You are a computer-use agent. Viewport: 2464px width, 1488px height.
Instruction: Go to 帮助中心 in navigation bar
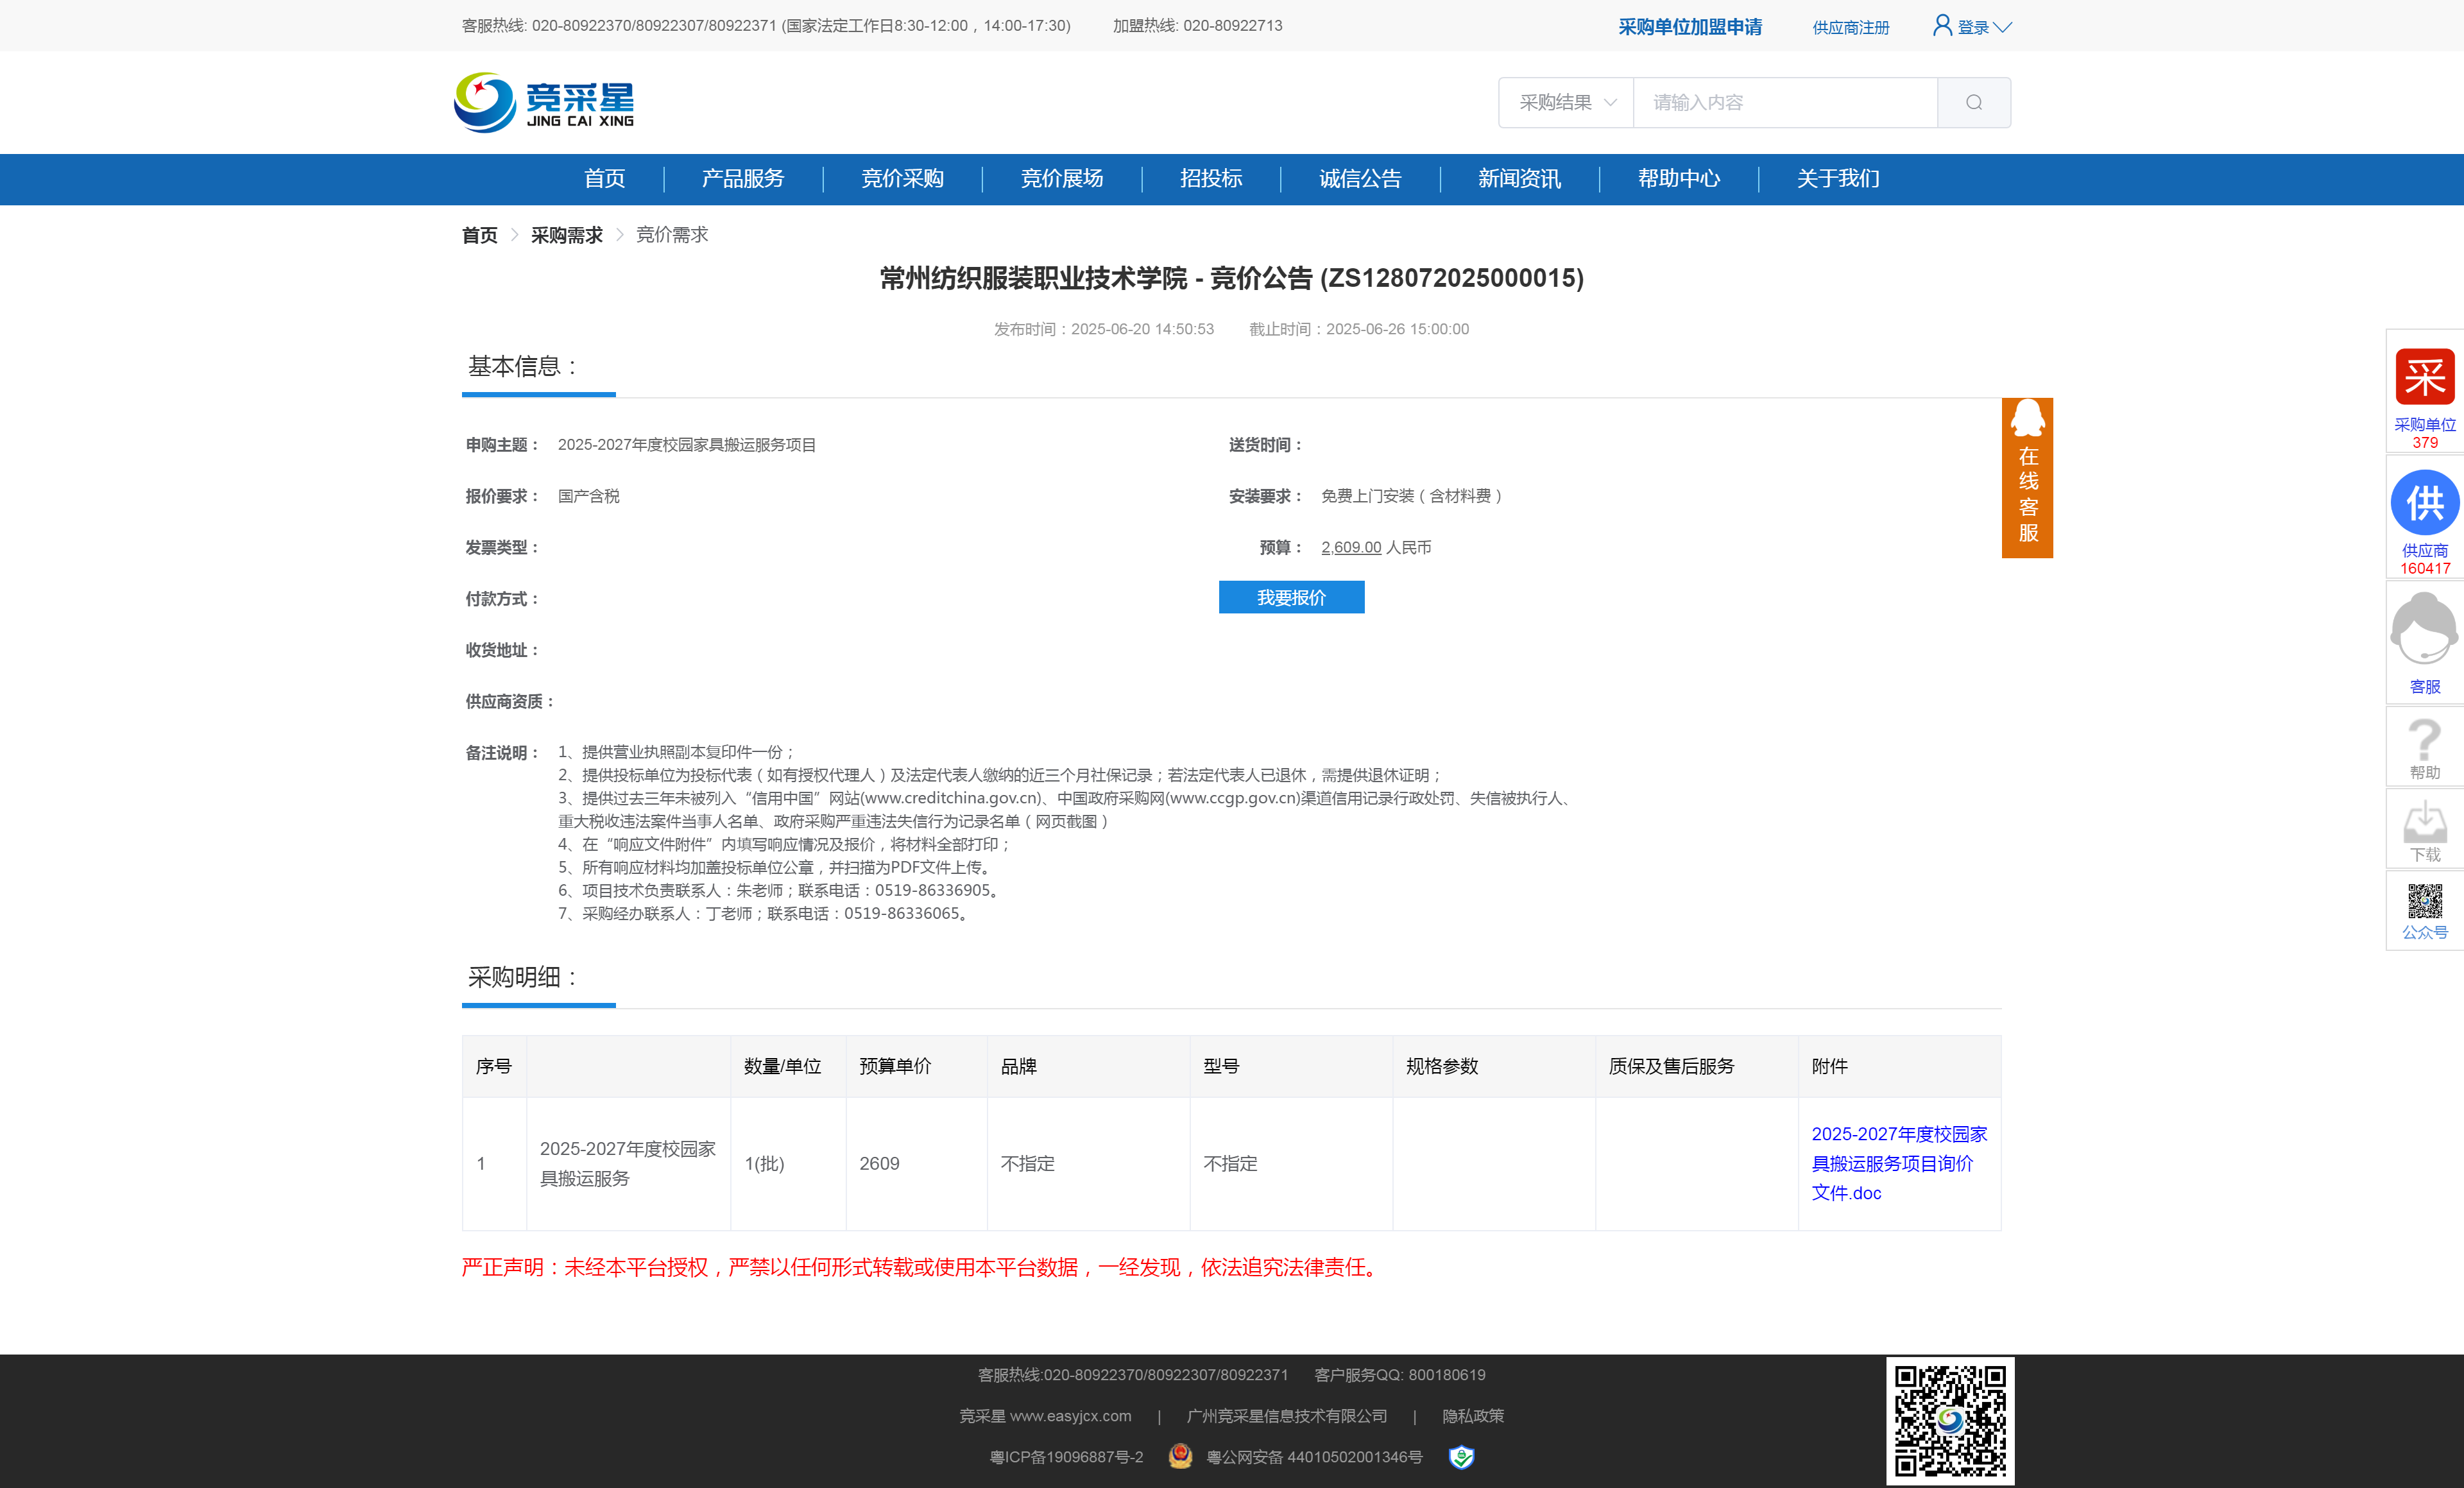(1678, 179)
